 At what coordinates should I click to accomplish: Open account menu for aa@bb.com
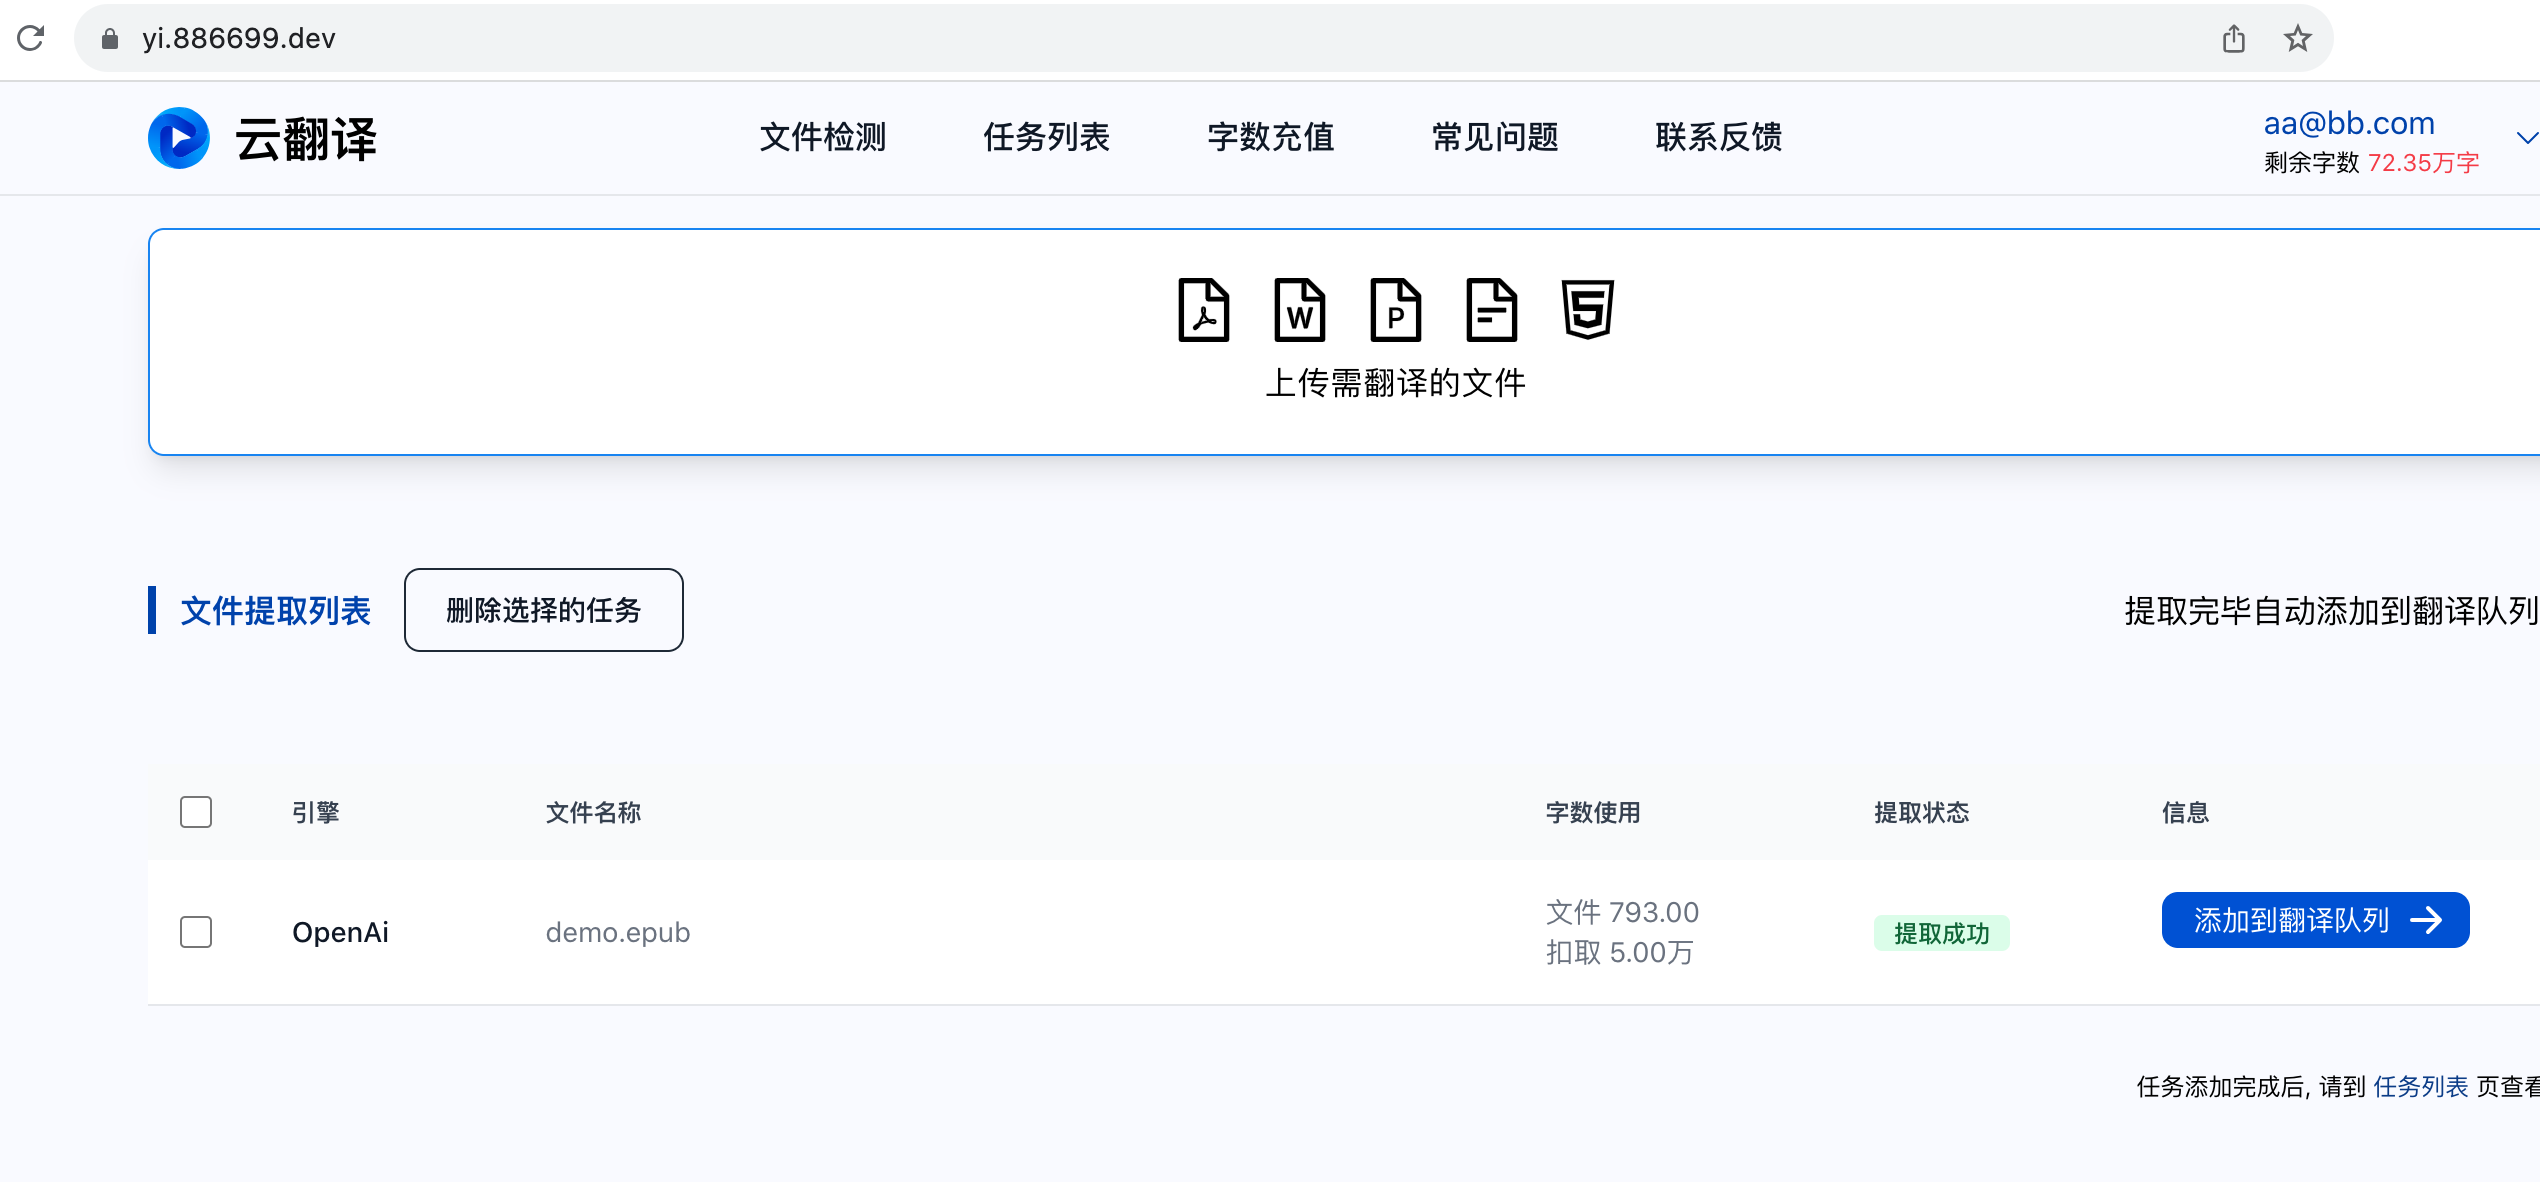(x=2348, y=123)
